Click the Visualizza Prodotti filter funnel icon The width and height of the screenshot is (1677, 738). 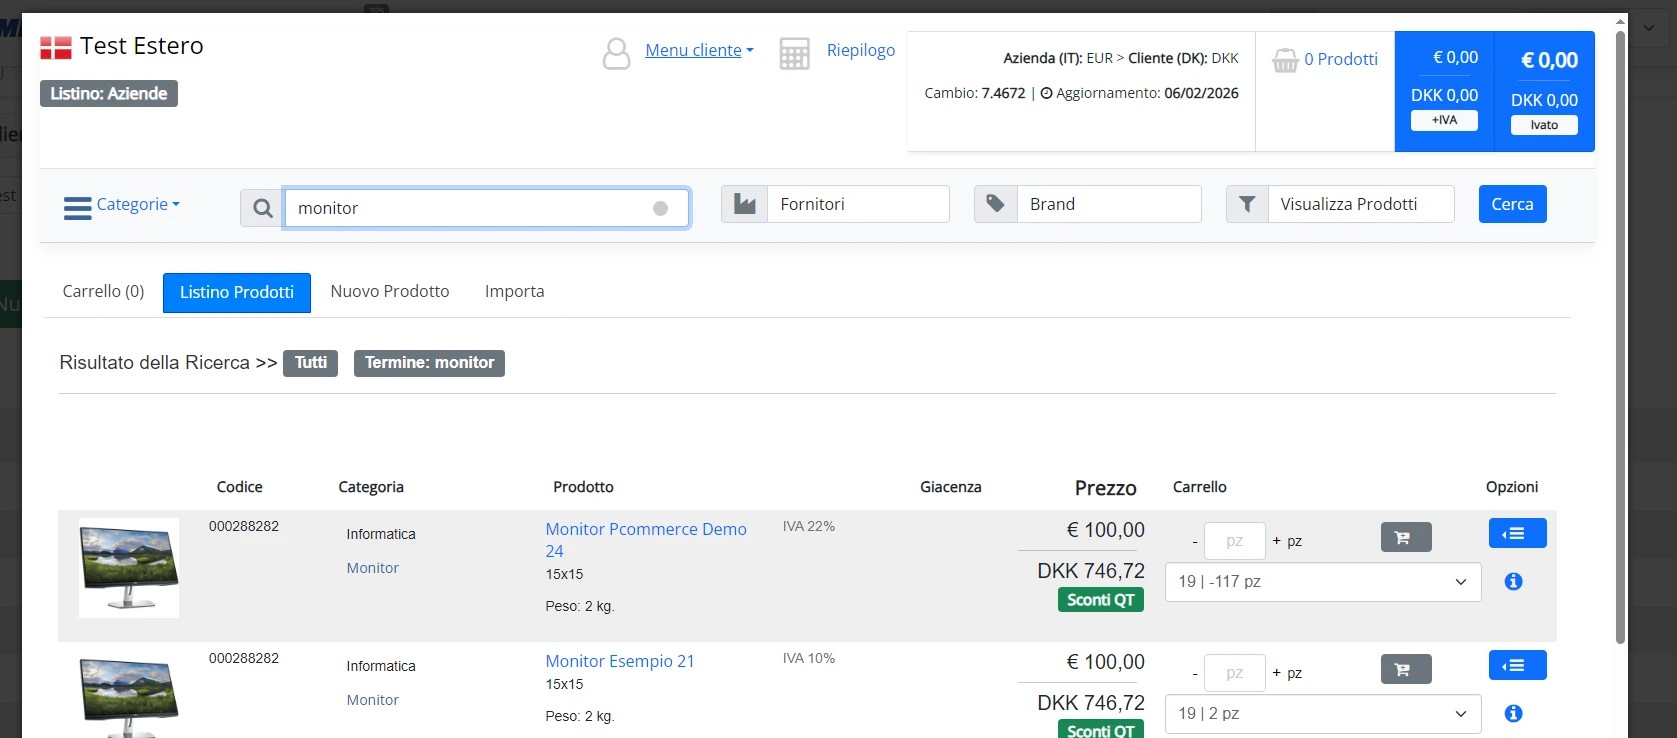[1247, 204]
